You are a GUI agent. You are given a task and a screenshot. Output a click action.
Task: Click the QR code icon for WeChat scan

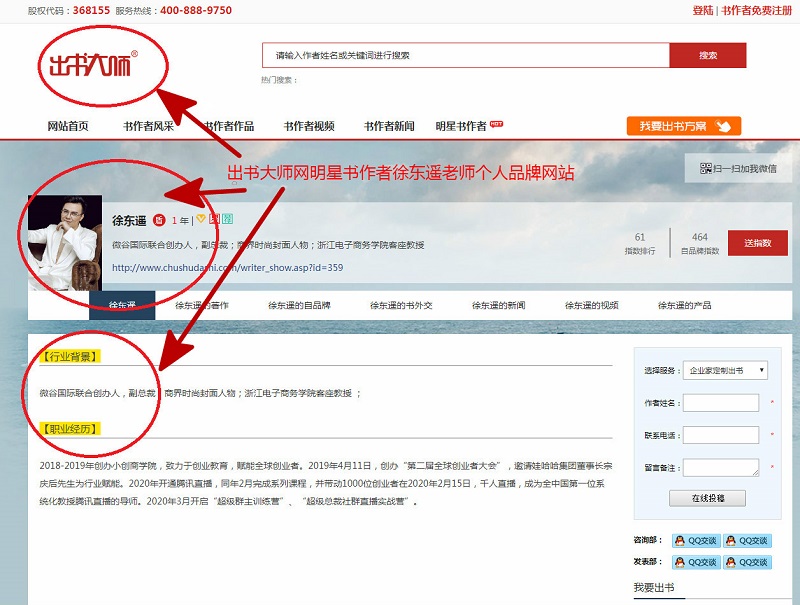(705, 169)
